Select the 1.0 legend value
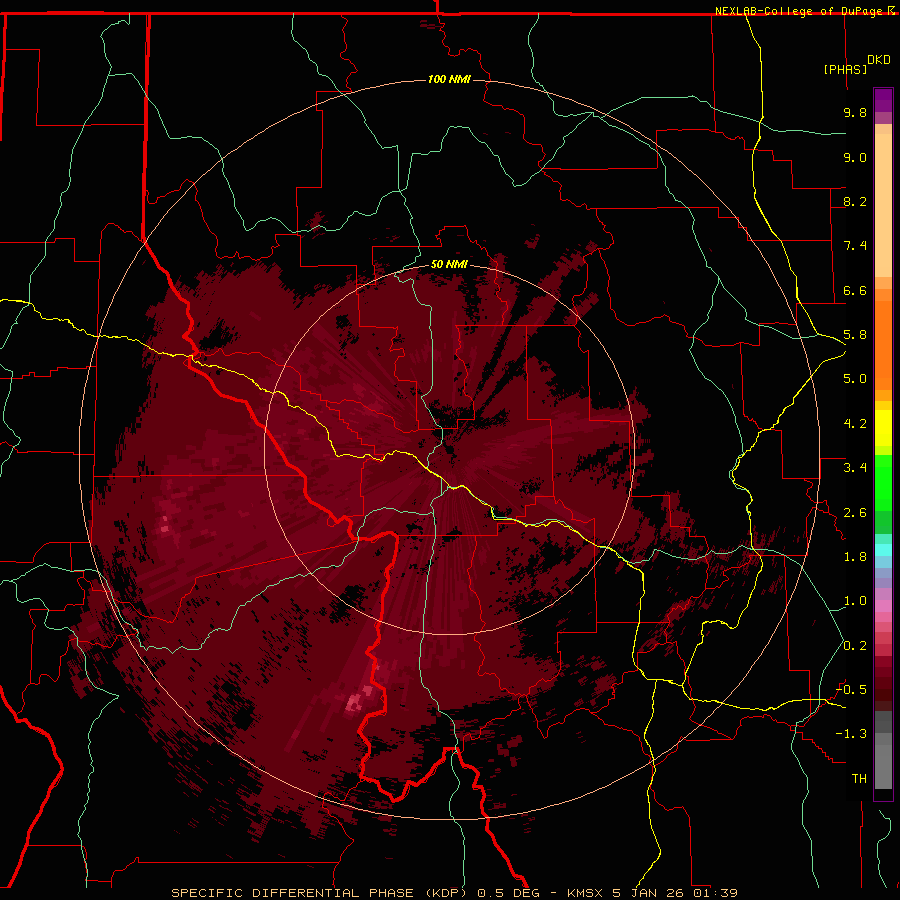The height and width of the screenshot is (900, 900). (x=855, y=601)
